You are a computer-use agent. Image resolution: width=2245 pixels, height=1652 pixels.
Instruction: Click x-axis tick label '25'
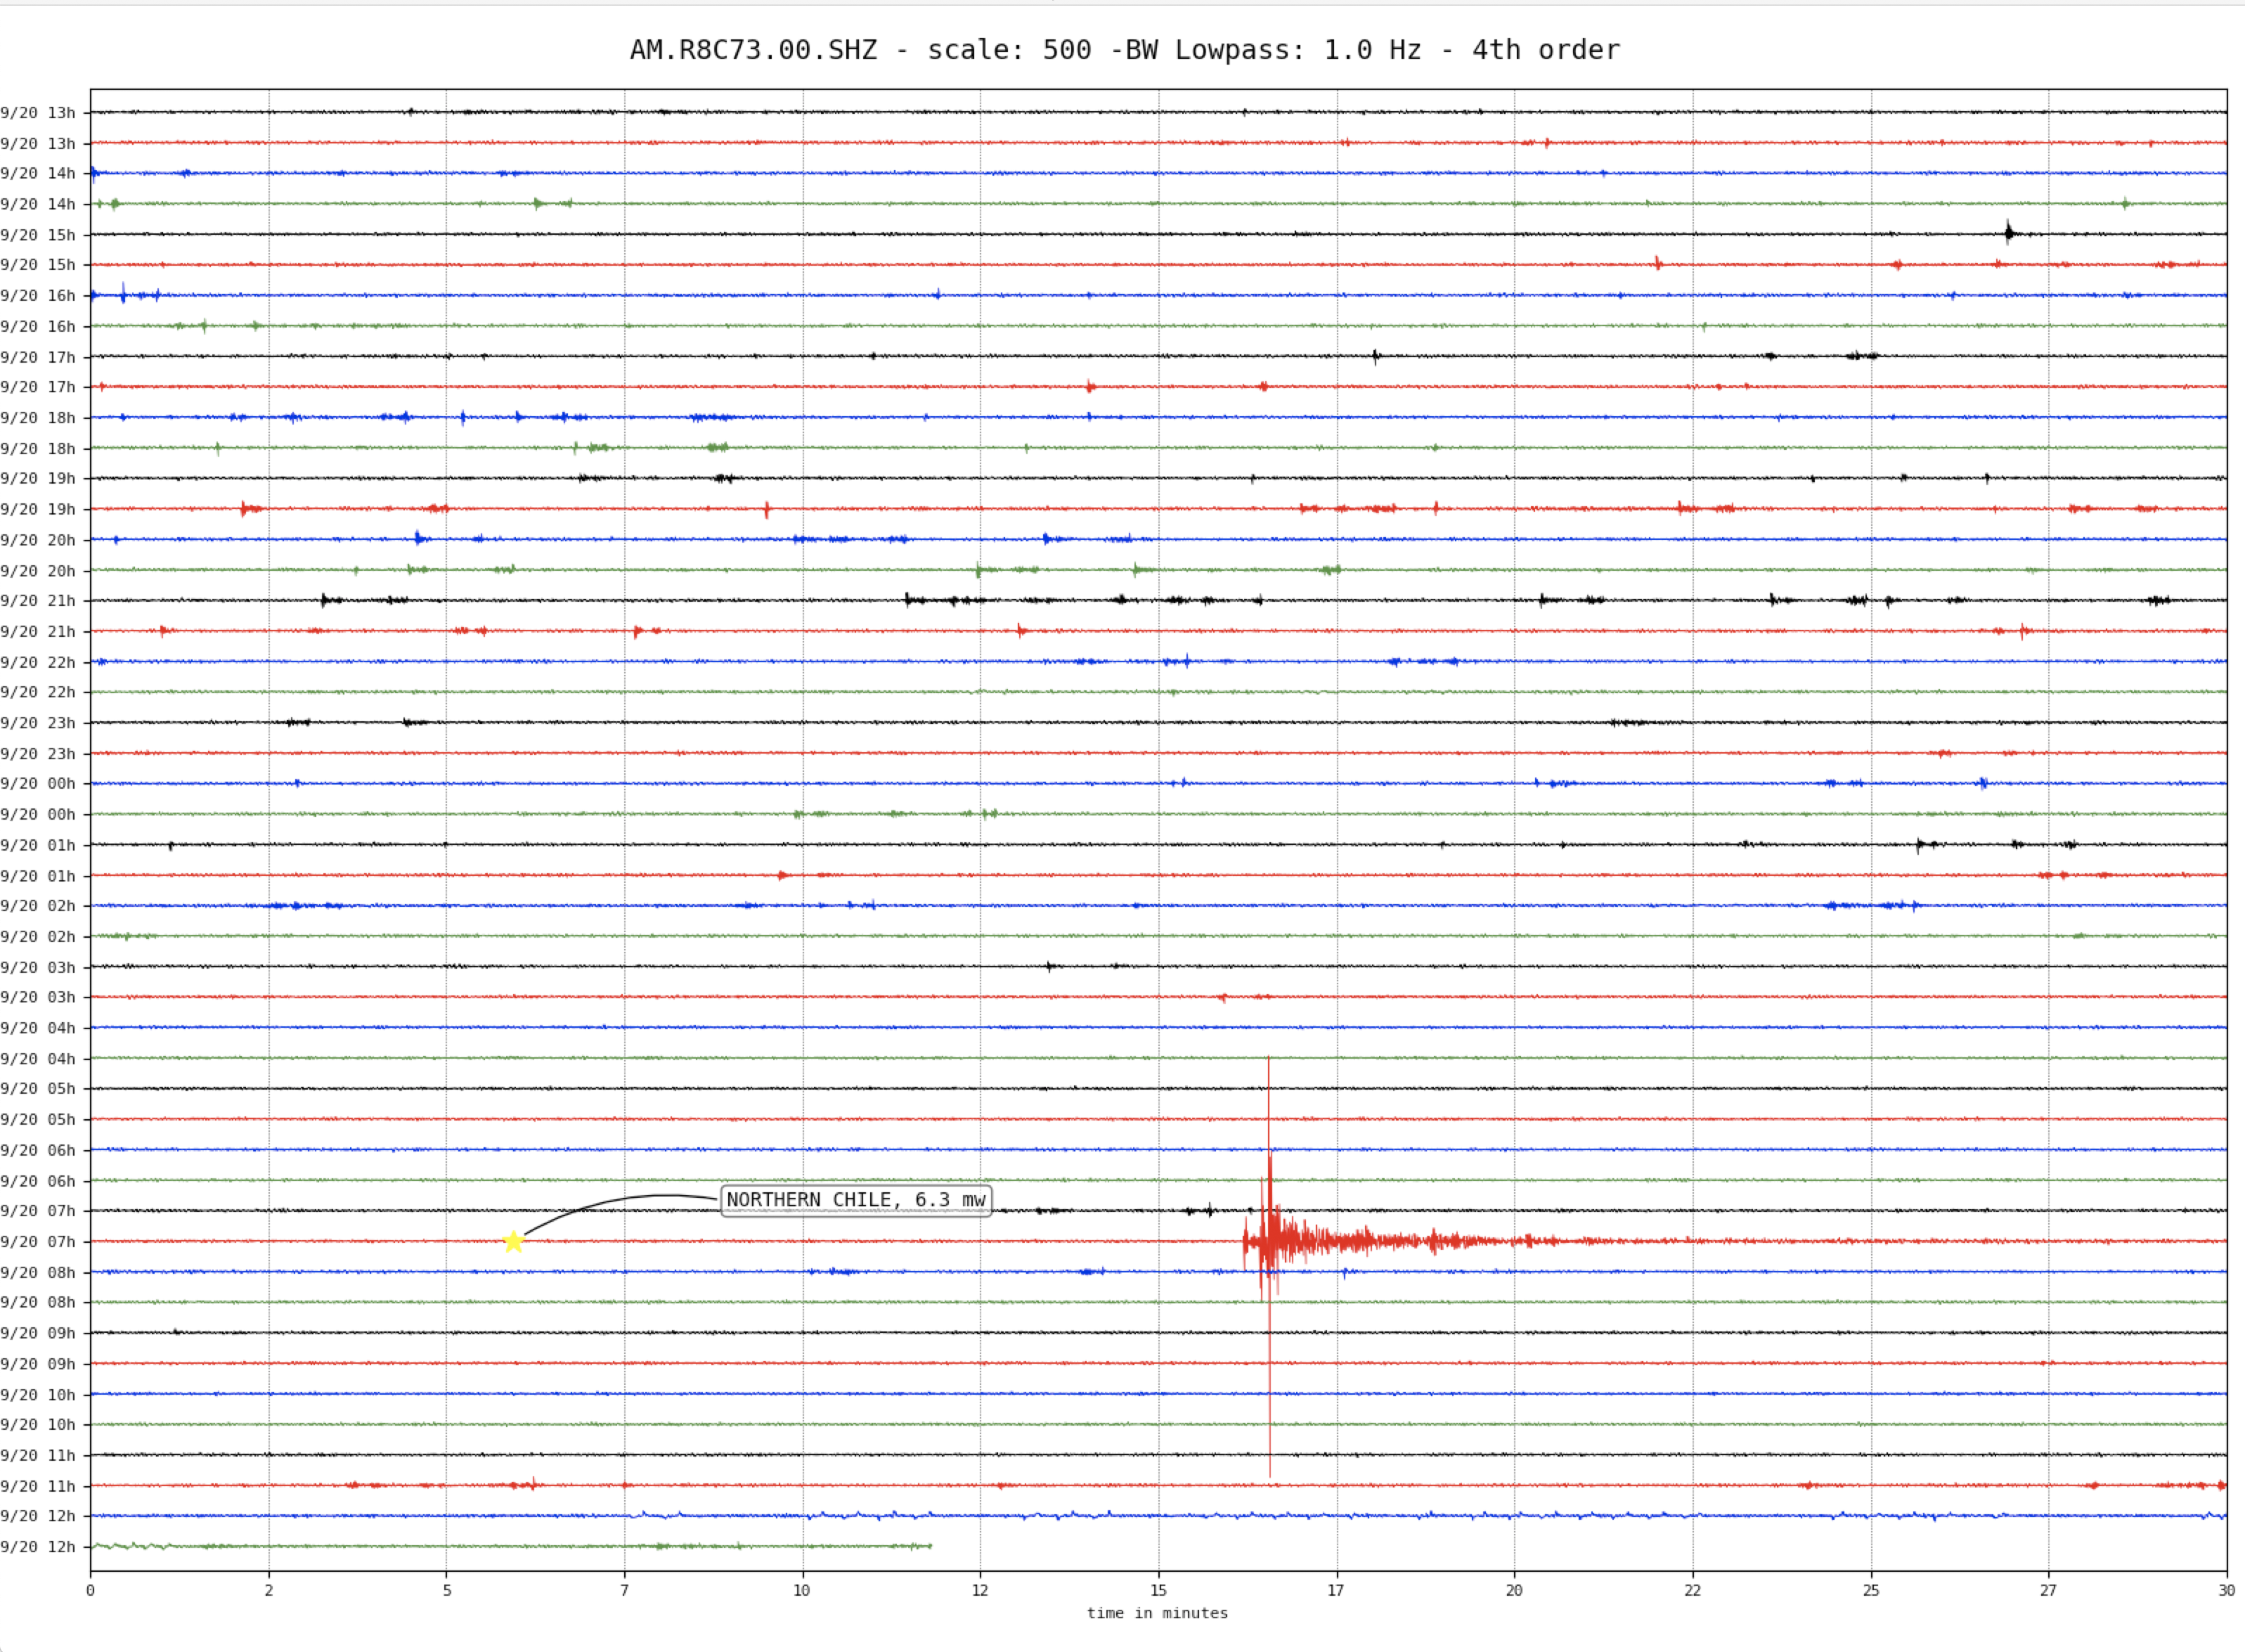tap(1870, 1590)
